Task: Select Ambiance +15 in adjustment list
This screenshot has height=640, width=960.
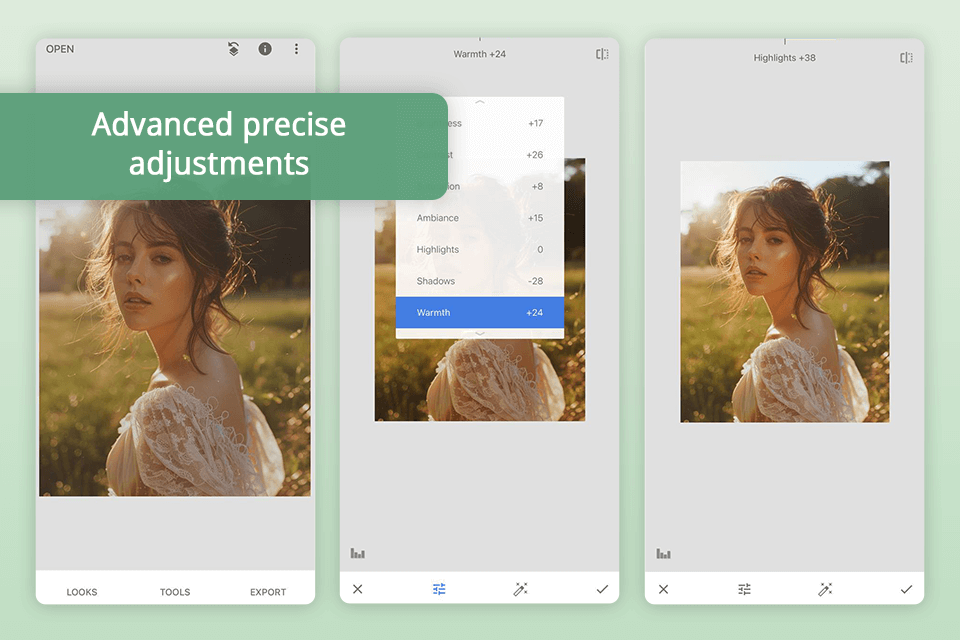Action: click(480, 218)
